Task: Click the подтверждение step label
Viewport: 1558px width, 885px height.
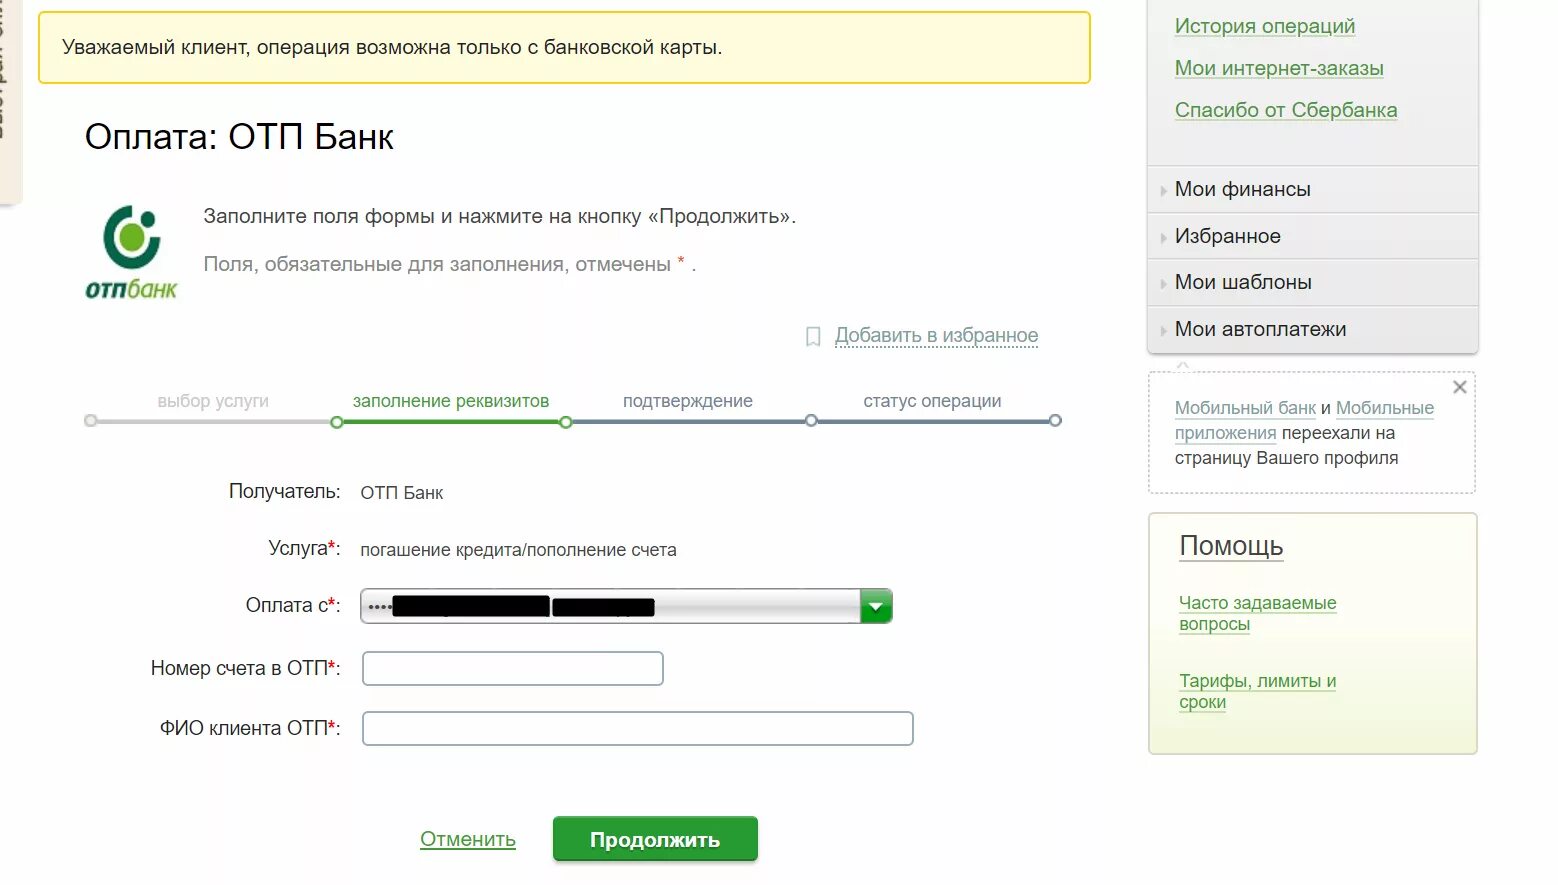Action: pyautogui.click(x=688, y=401)
